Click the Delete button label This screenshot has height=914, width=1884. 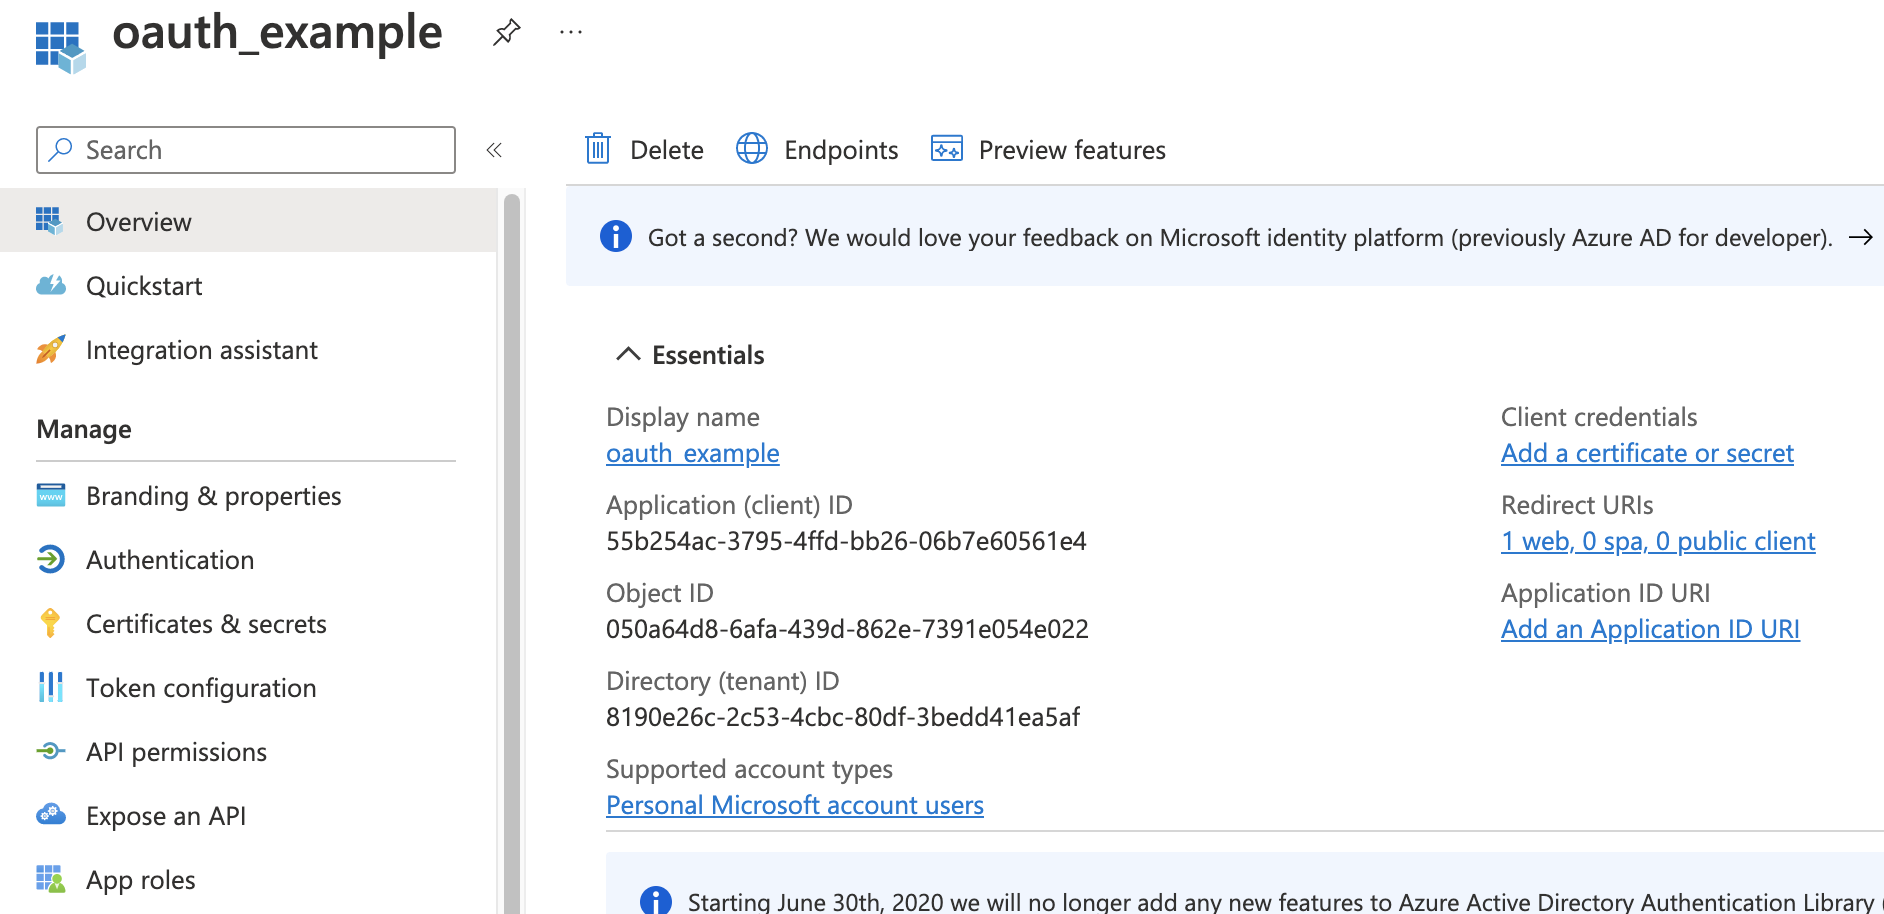point(667,150)
